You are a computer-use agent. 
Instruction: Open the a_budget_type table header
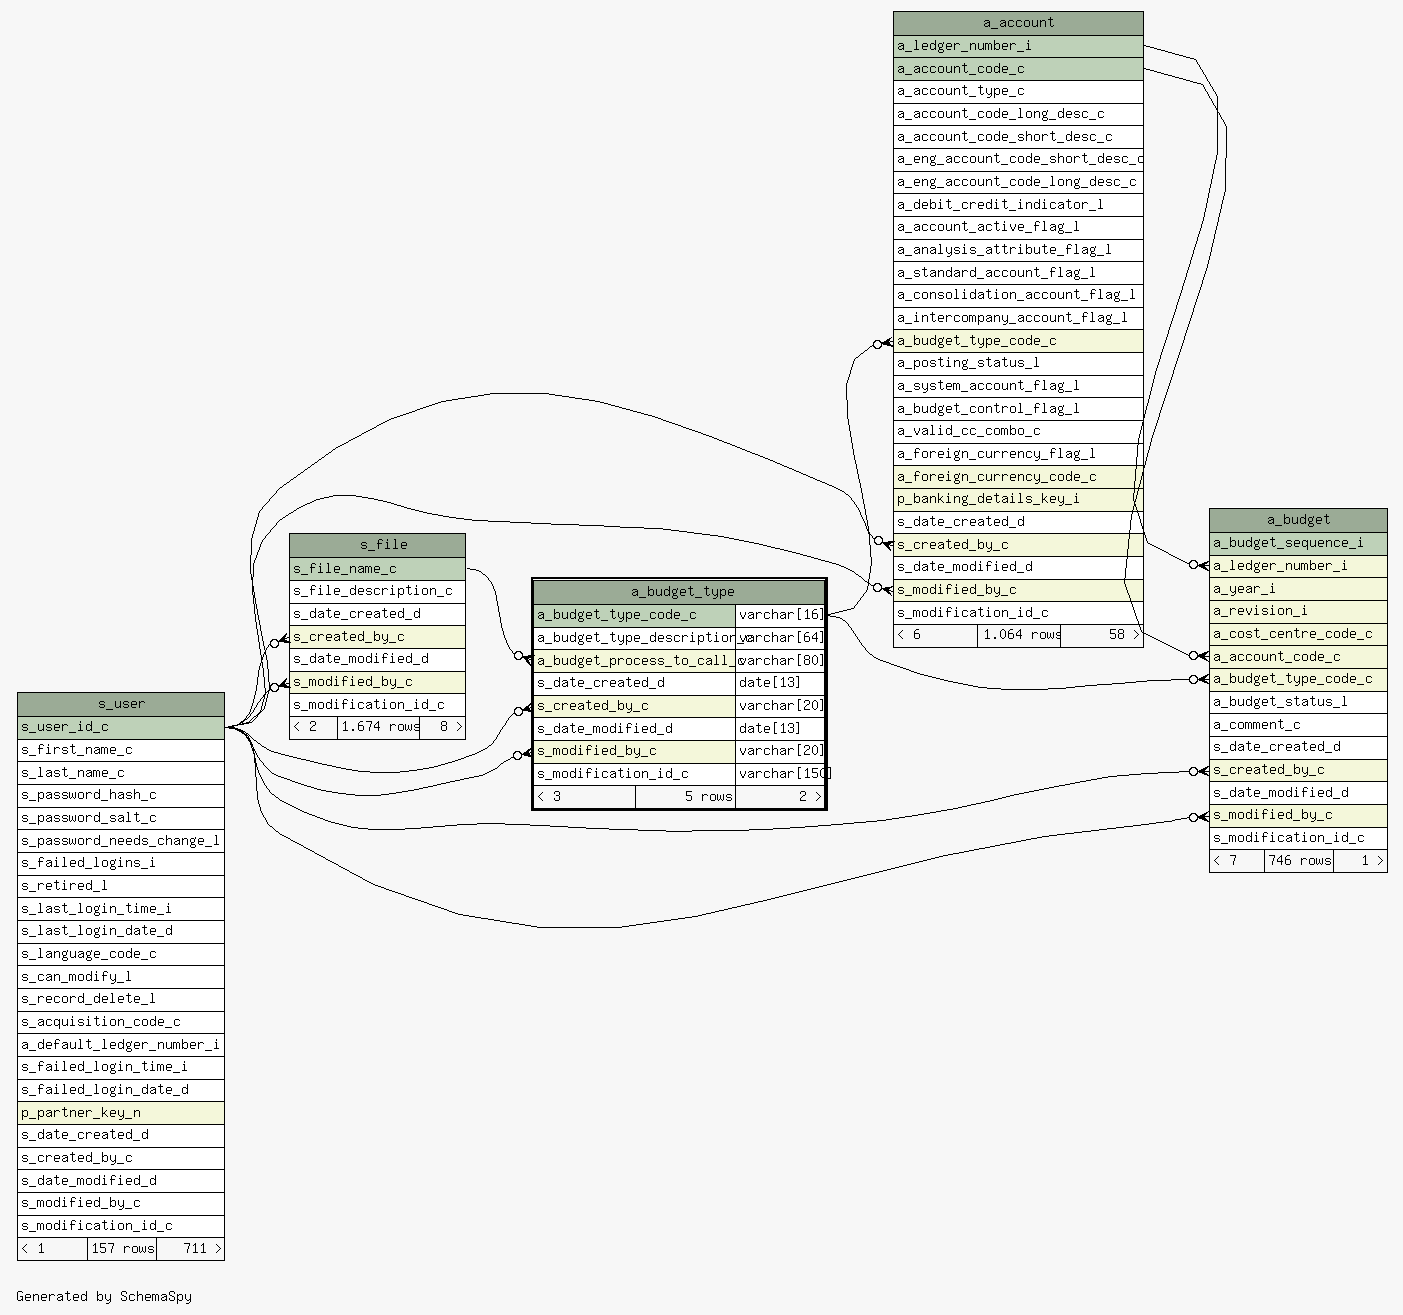click(680, 591)
